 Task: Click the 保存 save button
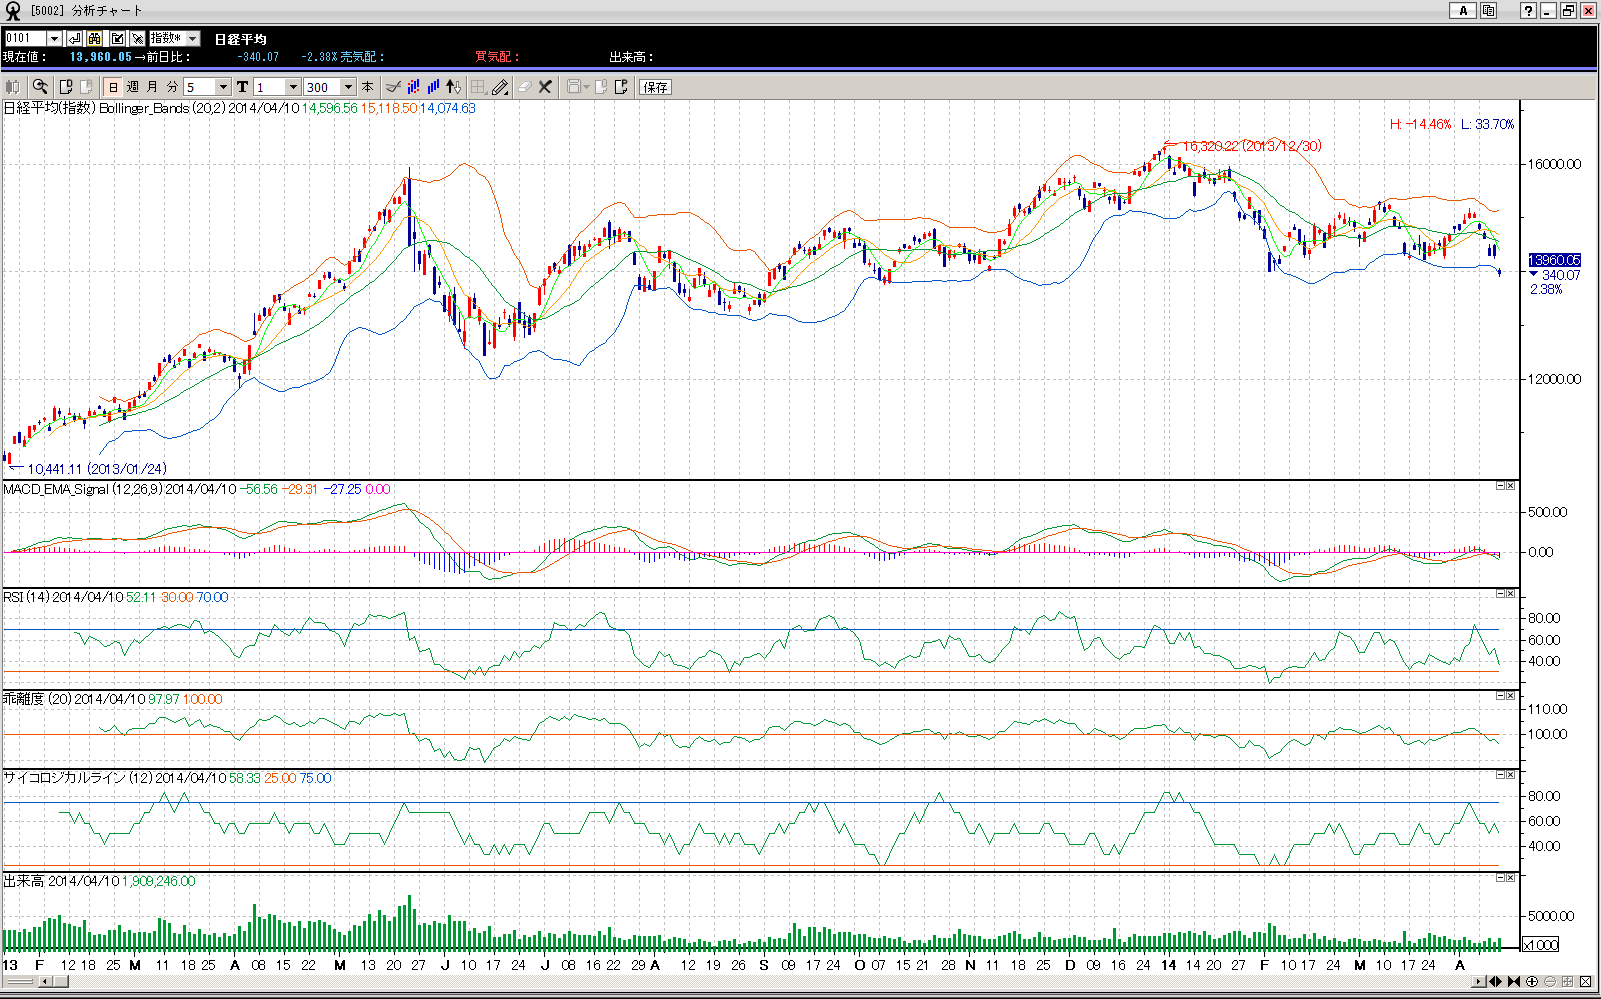655,87
